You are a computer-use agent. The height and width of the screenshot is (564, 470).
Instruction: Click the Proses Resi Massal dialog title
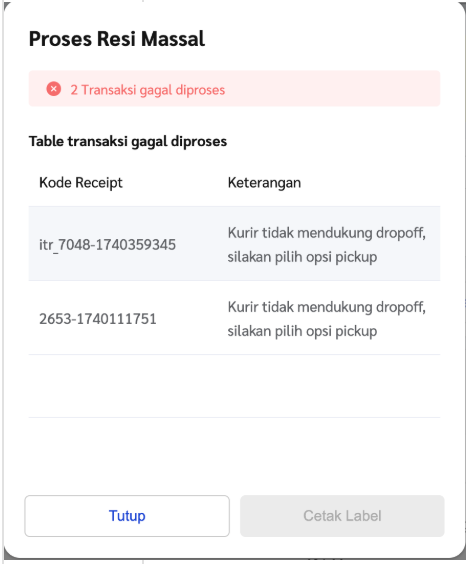pos(117,38)
